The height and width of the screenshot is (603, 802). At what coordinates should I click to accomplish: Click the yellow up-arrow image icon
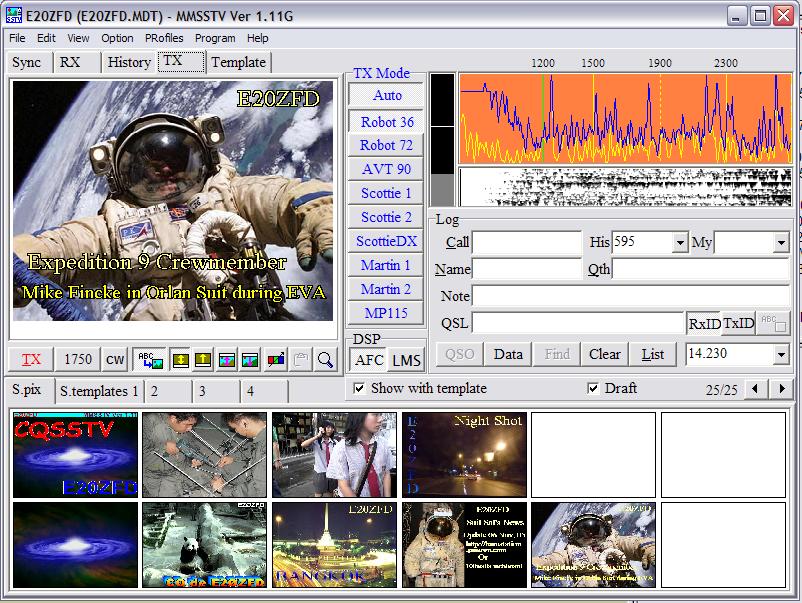click(203, 360)
